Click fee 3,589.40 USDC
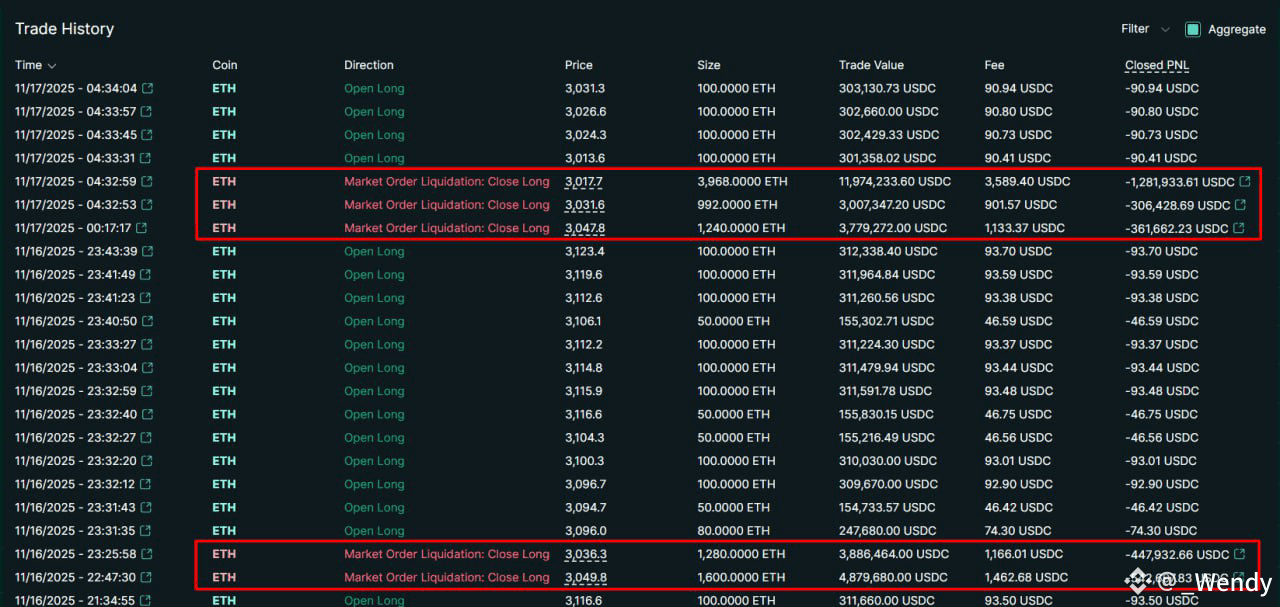 pyautogui.click(x=1027, y=182)
